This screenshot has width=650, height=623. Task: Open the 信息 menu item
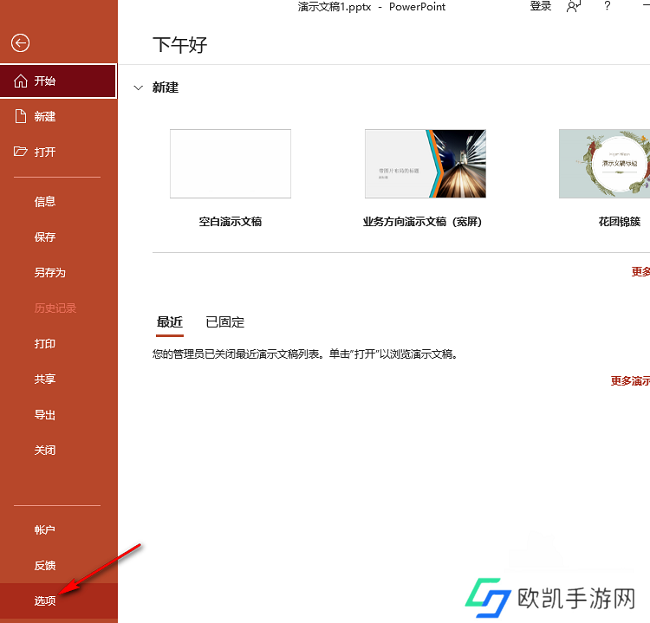(x=58, y=201)
